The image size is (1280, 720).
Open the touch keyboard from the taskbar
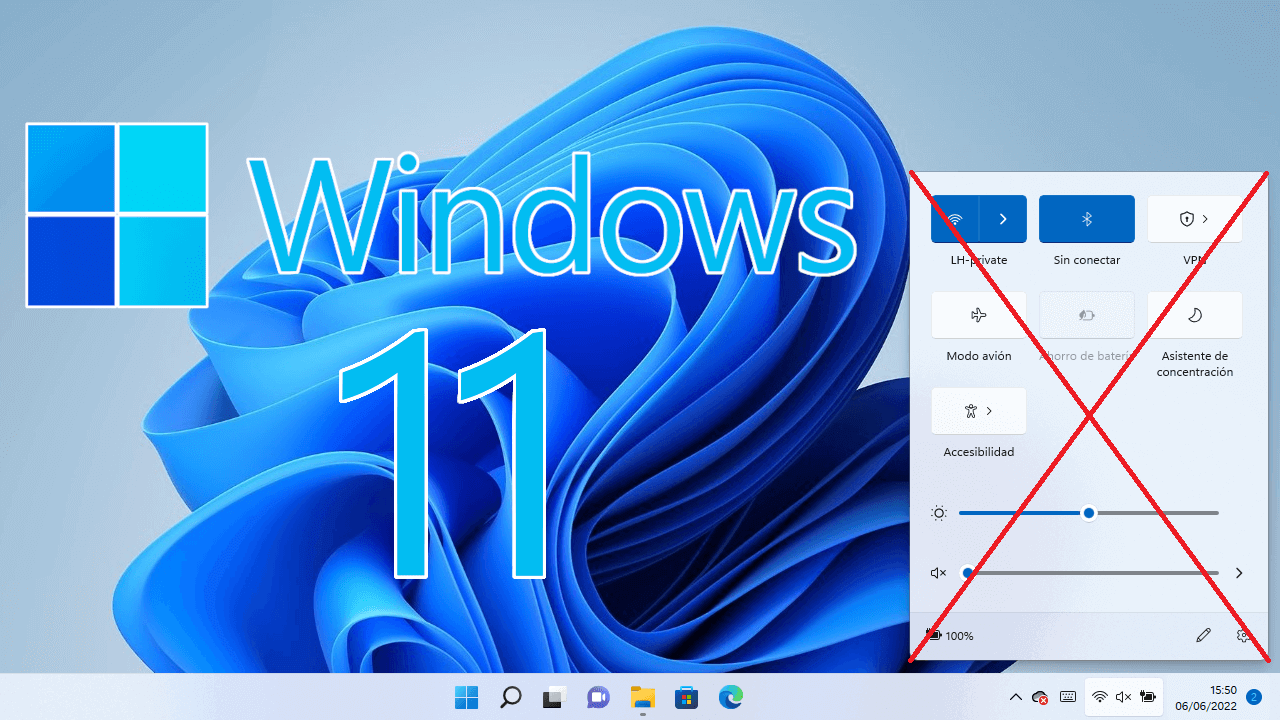pyautogui.click(x=1067, y=697)
